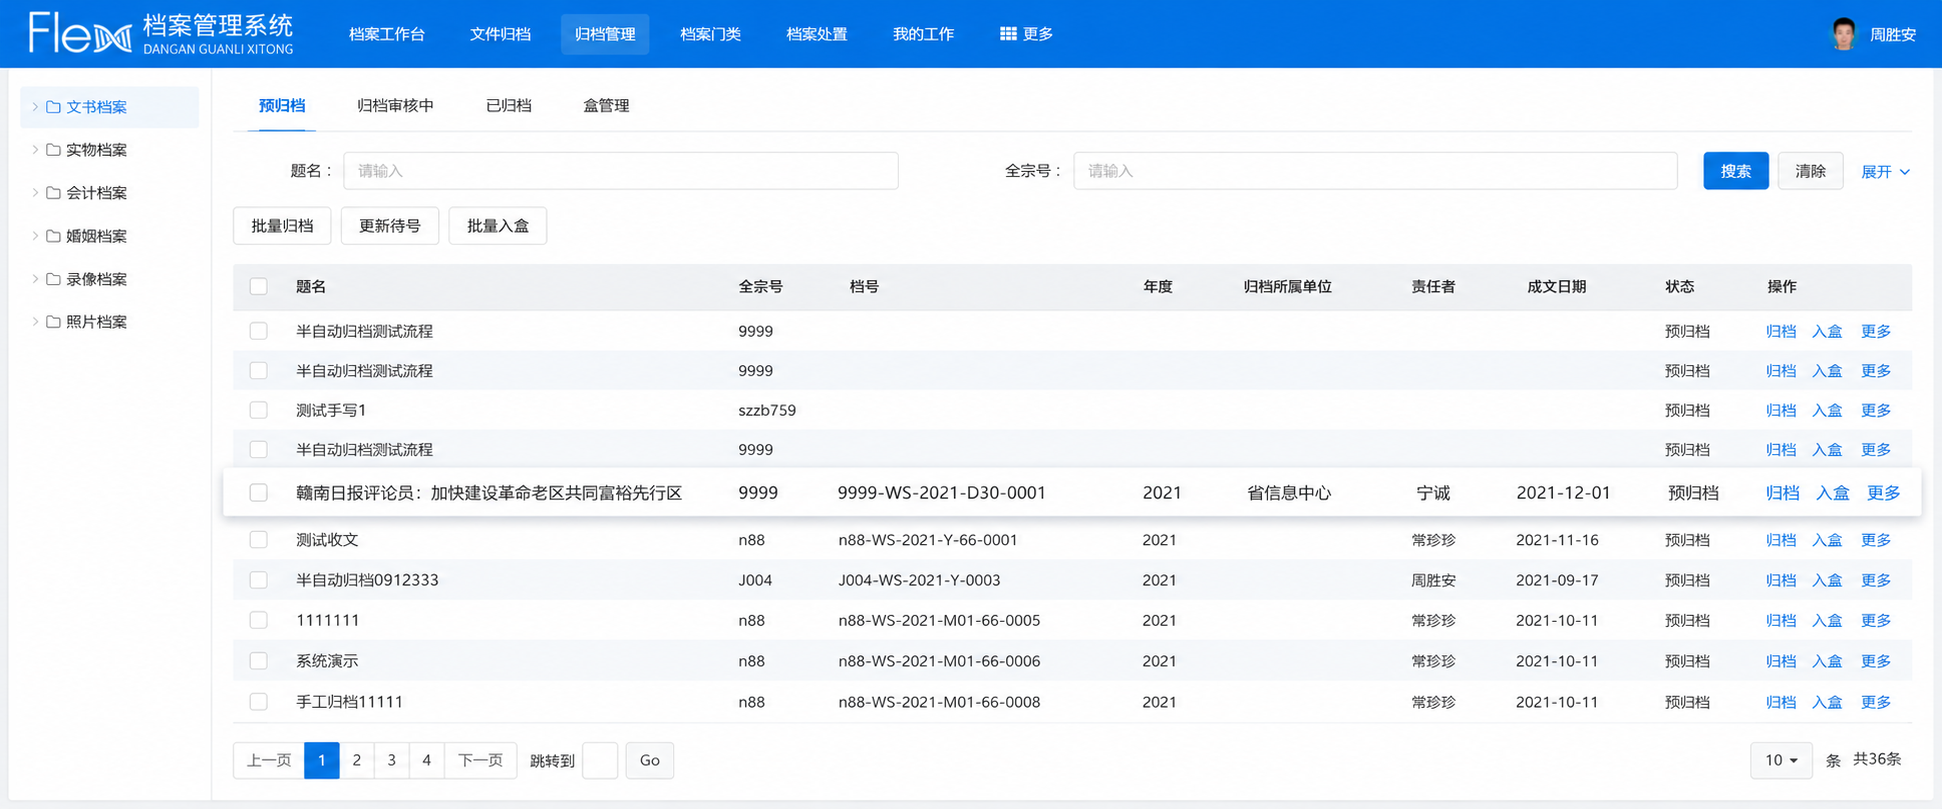Focus the 全宗号 search input field

click(x=1375, y=171)
